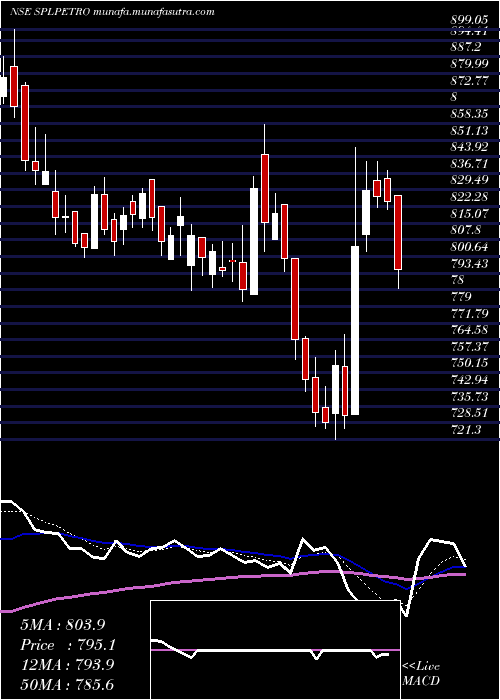The height and width of the screenshot is (700, 500).
Task: Click the NSE SPLPETRO chart title
Action: 50,12
